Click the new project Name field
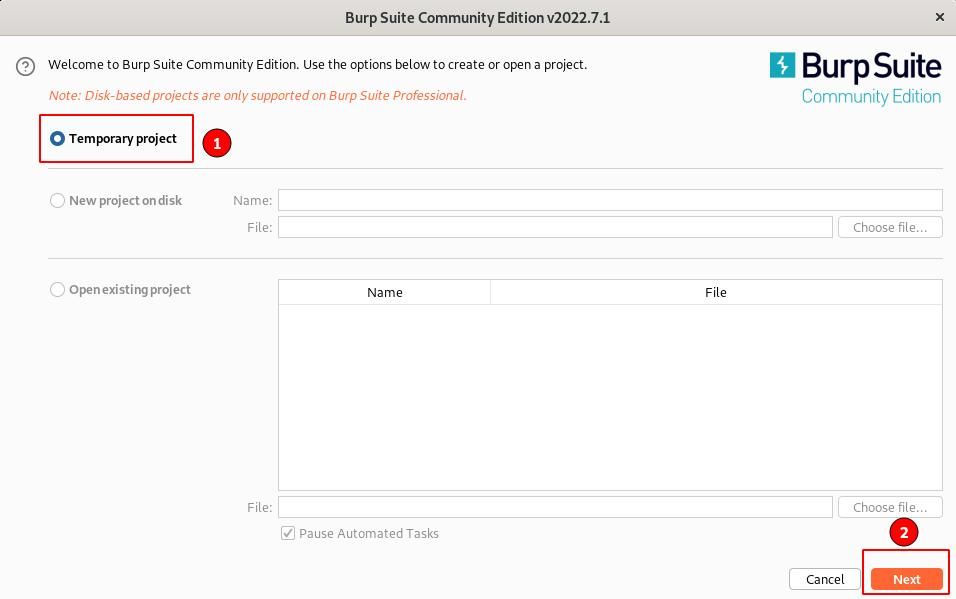The image size is (956, 599). [609, 200]
